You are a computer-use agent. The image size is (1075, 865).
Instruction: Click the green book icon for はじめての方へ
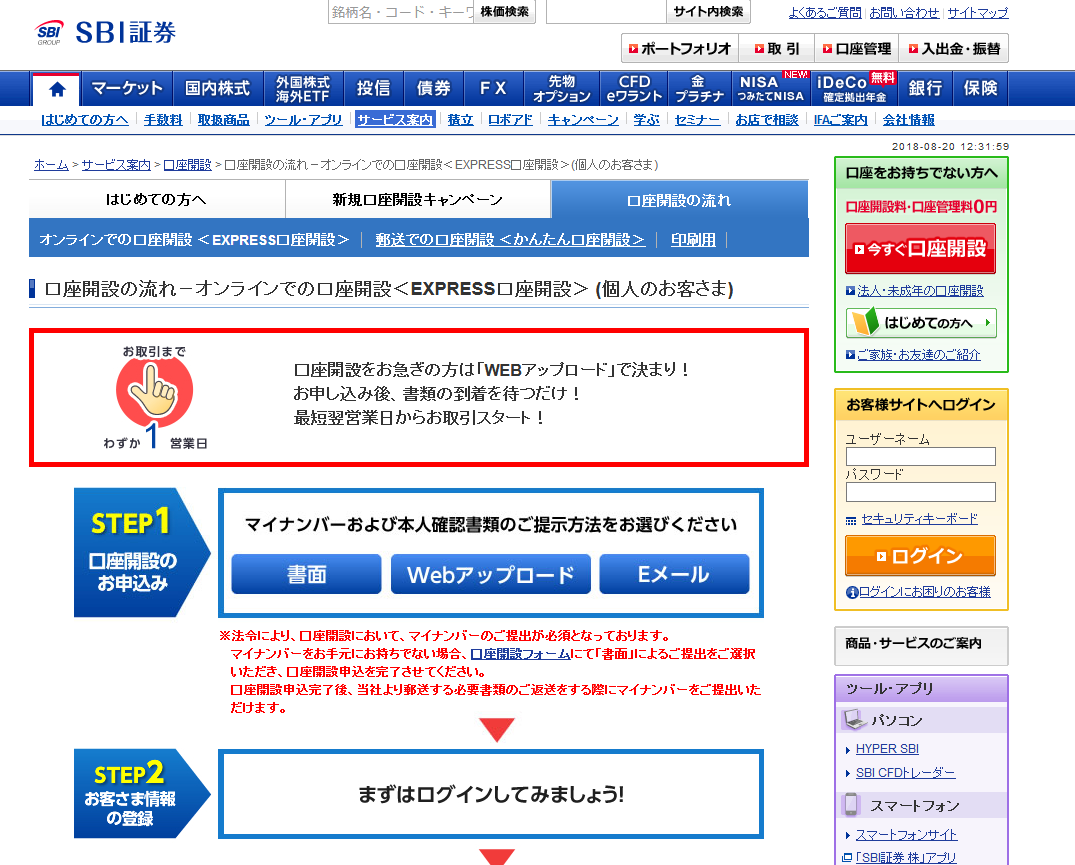pos(864,322)
